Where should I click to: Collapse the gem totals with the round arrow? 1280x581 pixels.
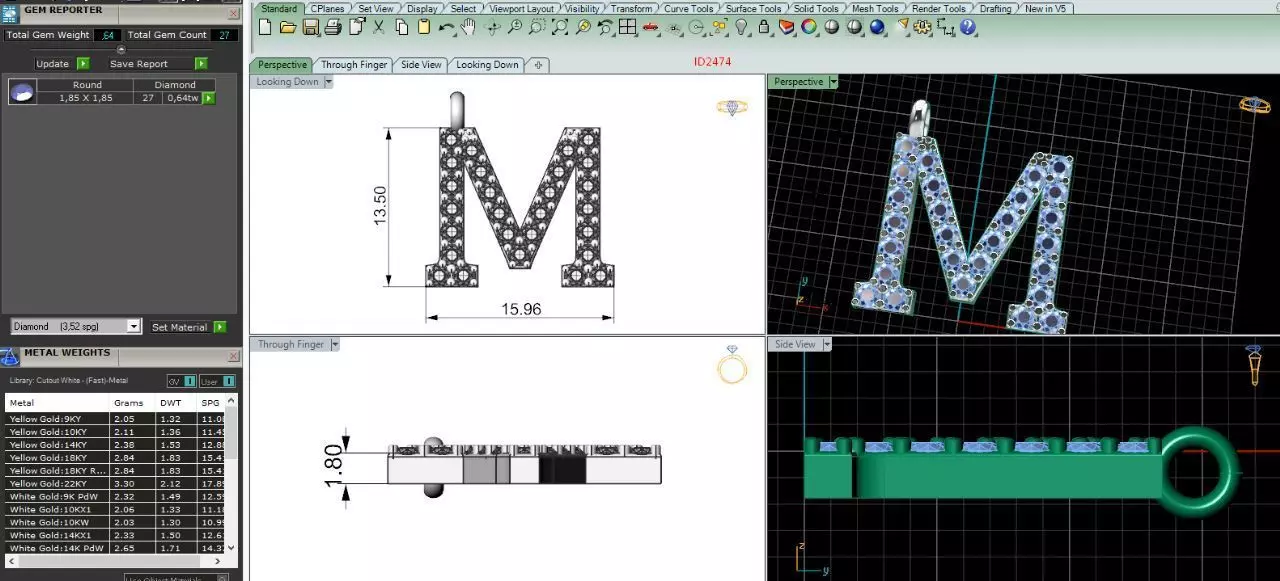pyautogui.click(x=121, y=49)
